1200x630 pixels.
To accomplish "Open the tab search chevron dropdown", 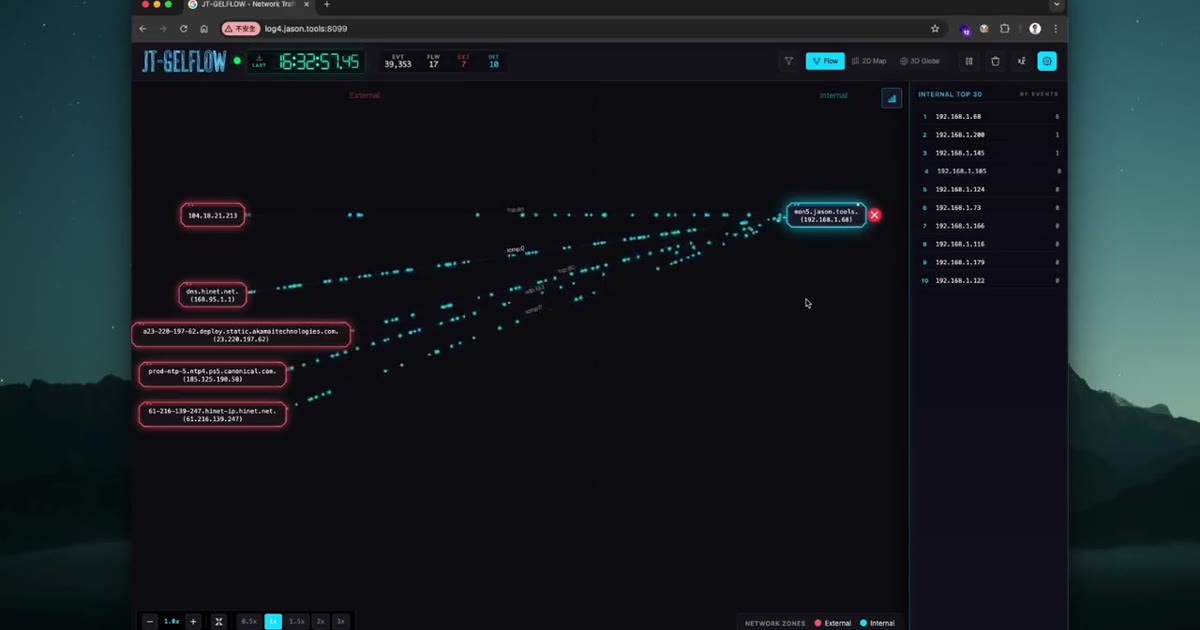I will pos(1056,5).
